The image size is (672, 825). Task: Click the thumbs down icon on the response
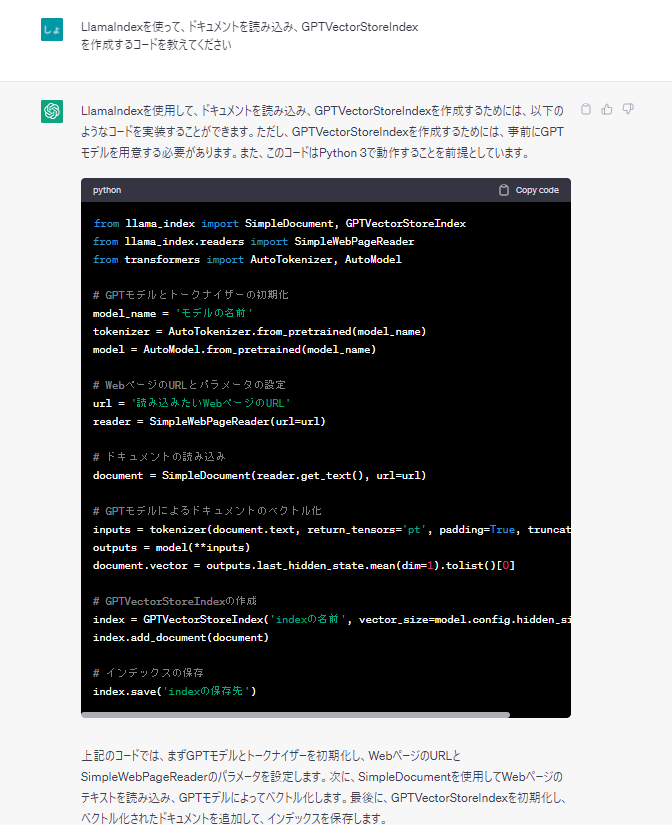point(628,109)
